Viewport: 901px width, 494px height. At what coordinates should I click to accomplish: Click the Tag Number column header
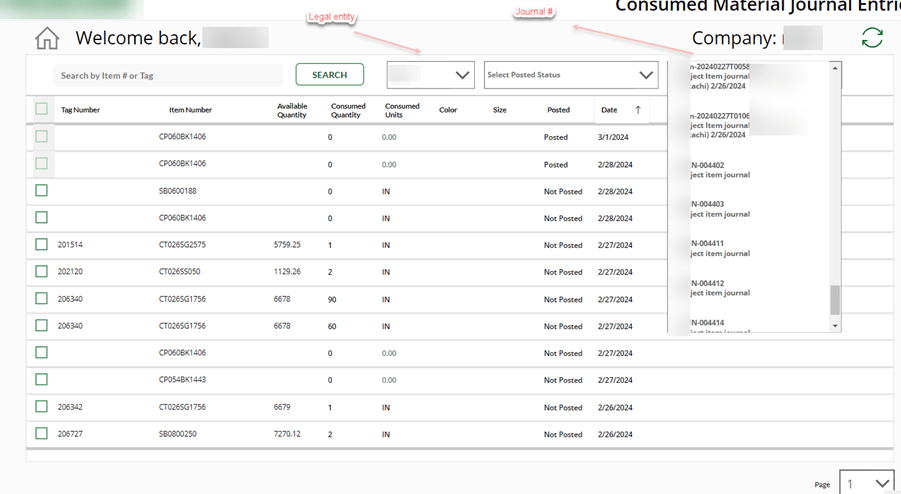[x=80, y=110]
